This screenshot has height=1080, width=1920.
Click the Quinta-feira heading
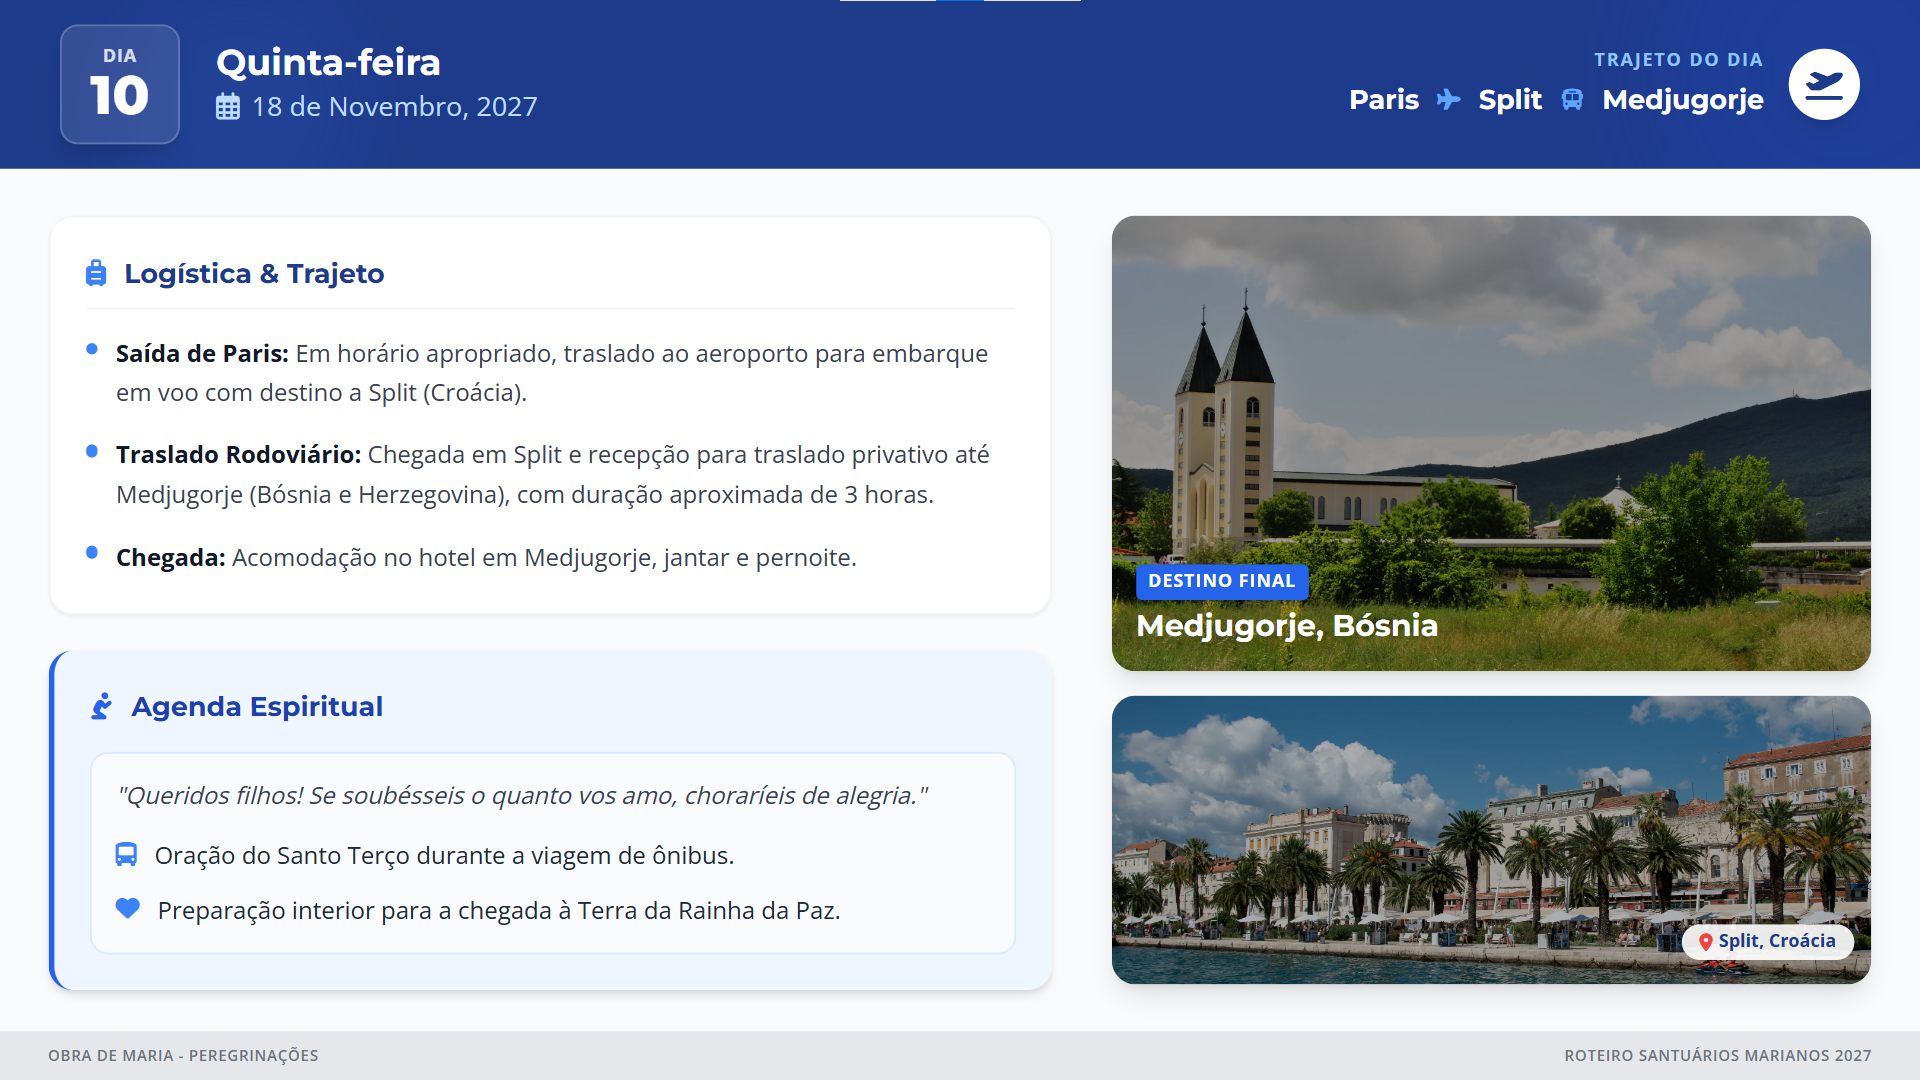tap(328, 63)
